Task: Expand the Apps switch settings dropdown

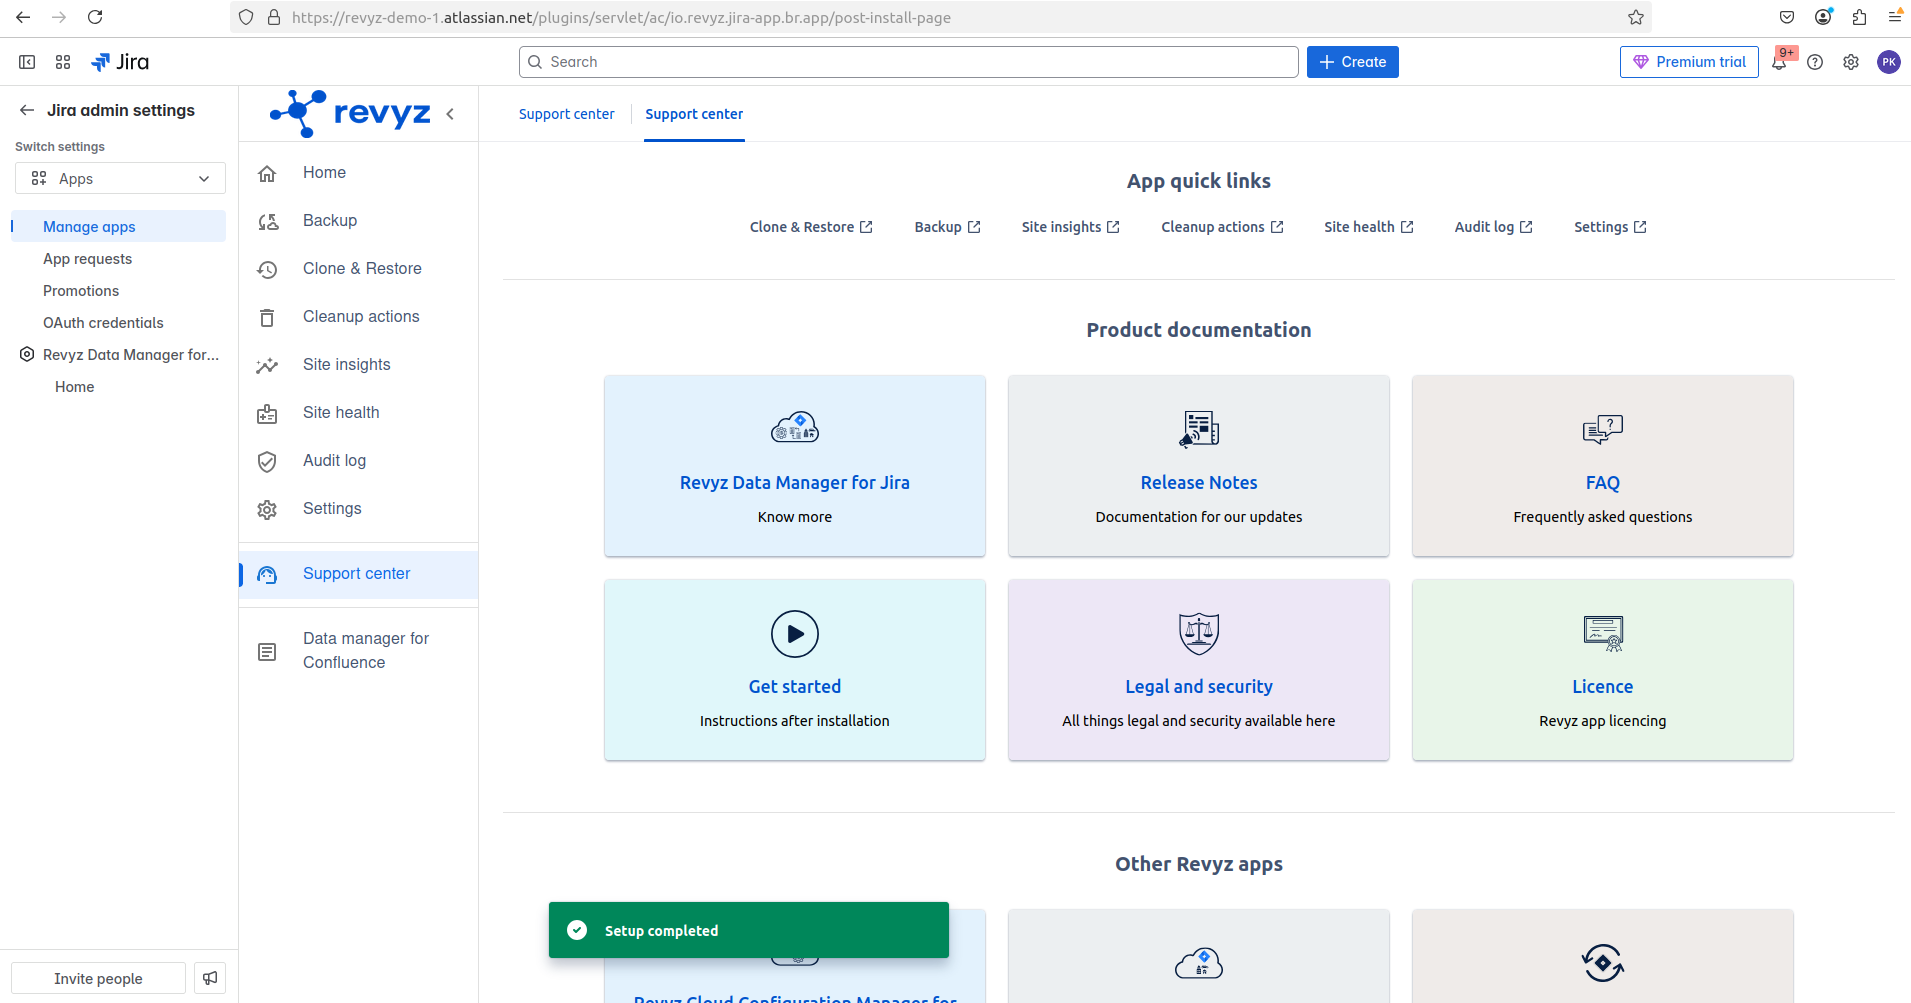Action: pos(120,178)
